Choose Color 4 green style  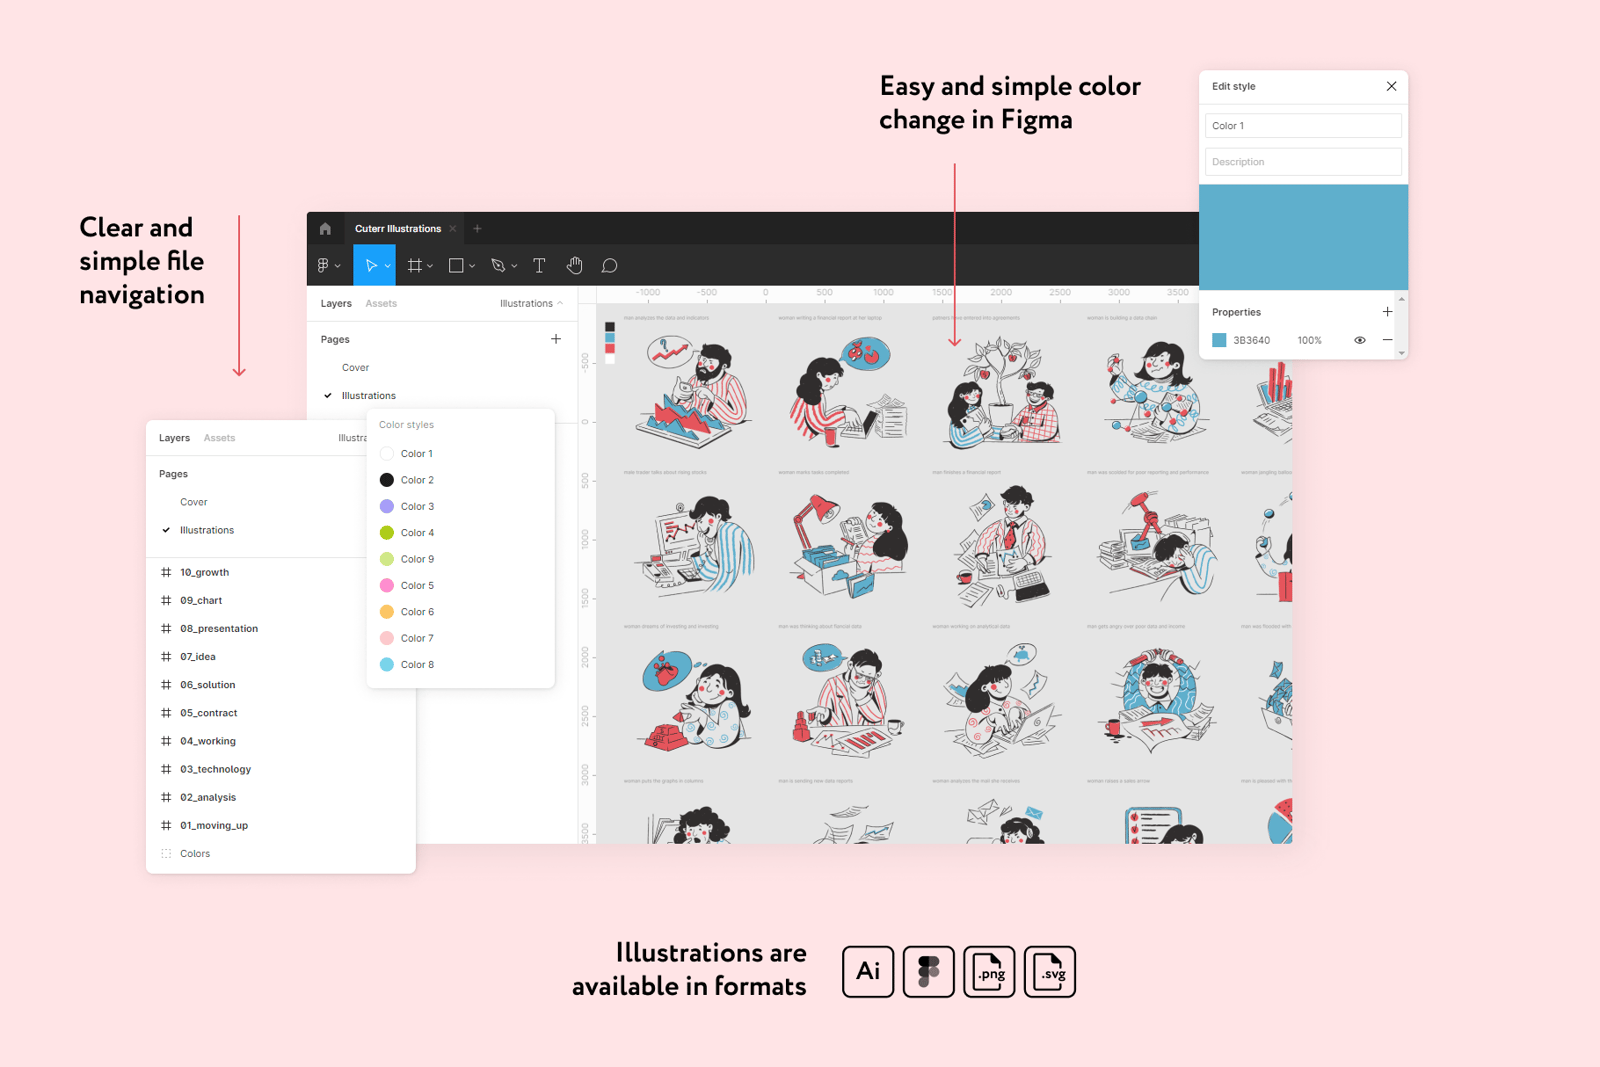417,533
